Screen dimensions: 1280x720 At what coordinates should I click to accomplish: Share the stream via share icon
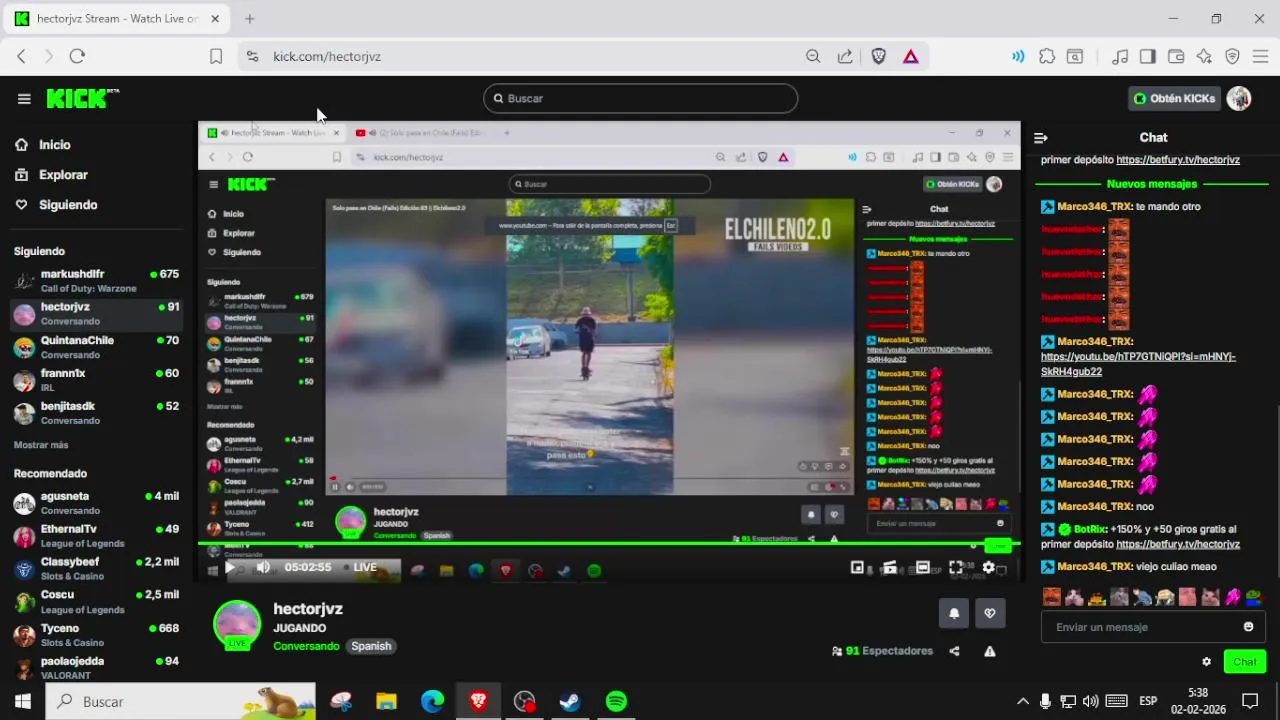click(x=954, y=651)
